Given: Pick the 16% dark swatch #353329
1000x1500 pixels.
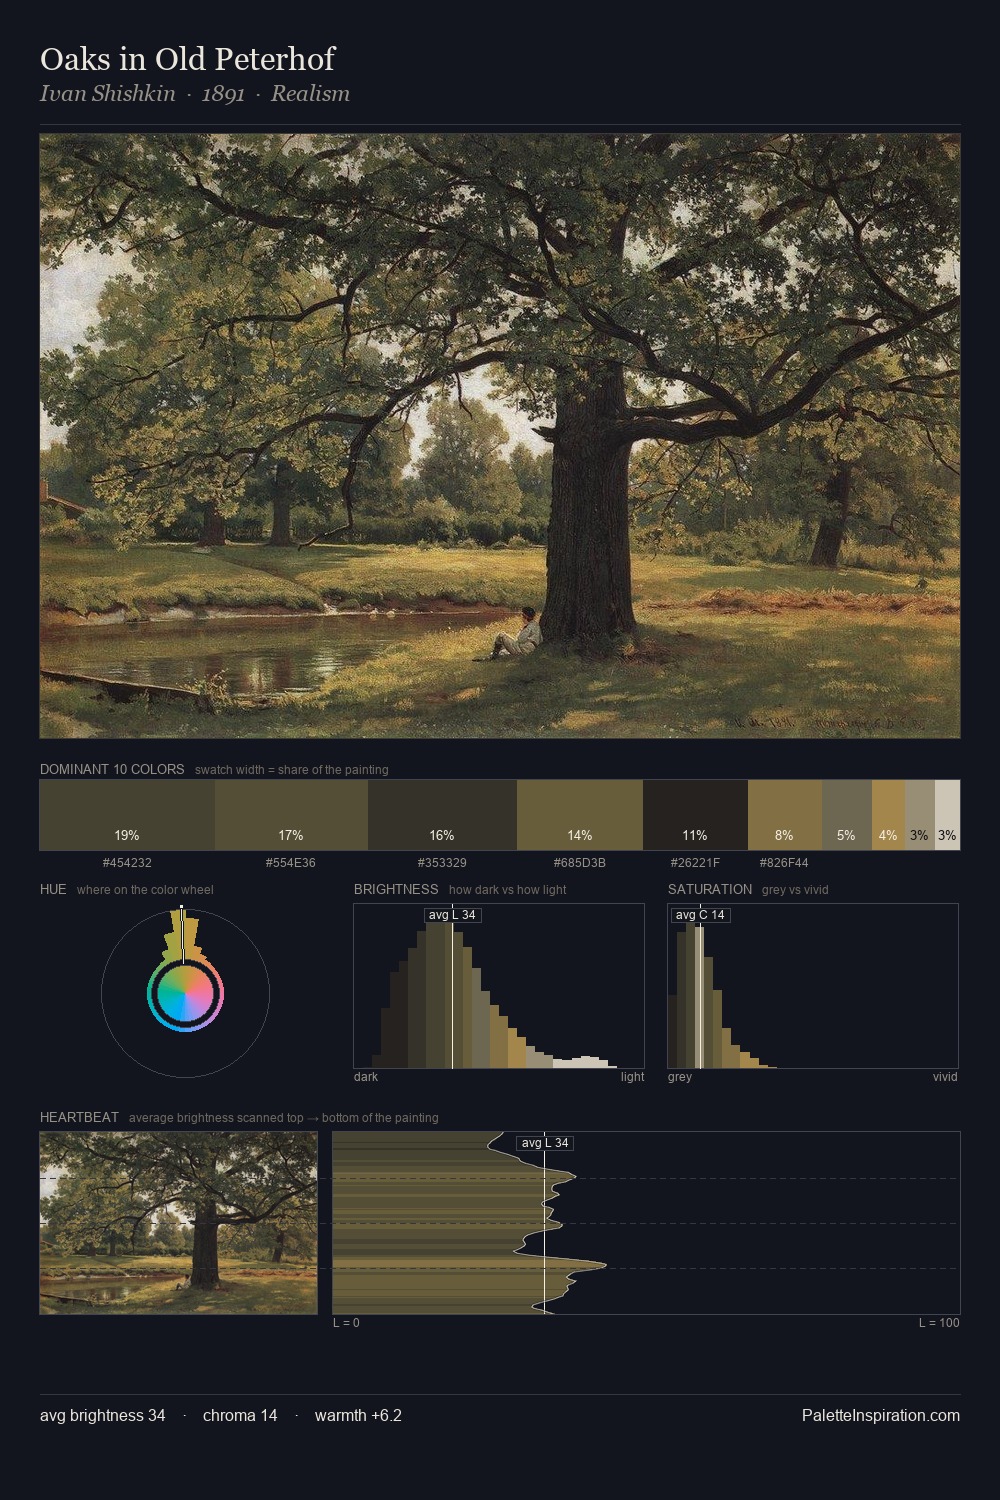Looking at the screenshot, I should (x=442, y=815).
